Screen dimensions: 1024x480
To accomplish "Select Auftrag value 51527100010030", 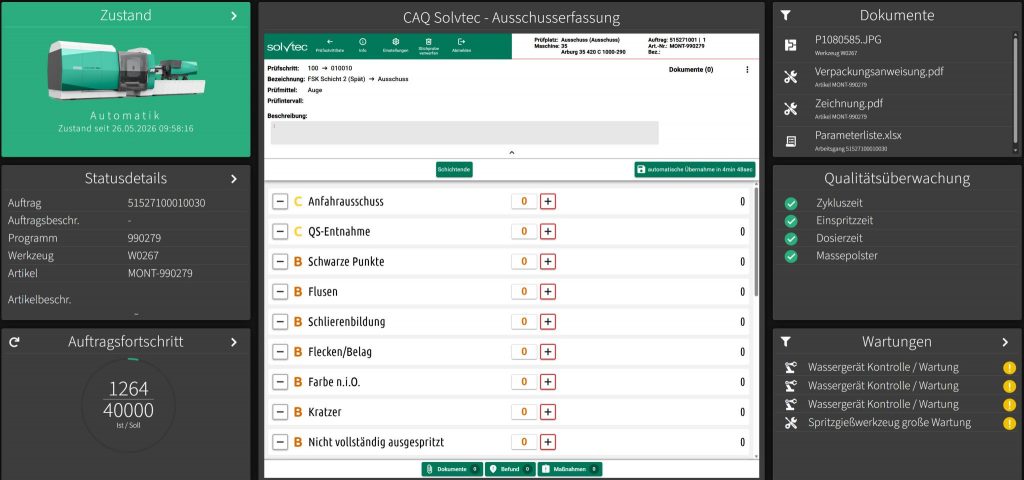I will click(x=167, y=203).
